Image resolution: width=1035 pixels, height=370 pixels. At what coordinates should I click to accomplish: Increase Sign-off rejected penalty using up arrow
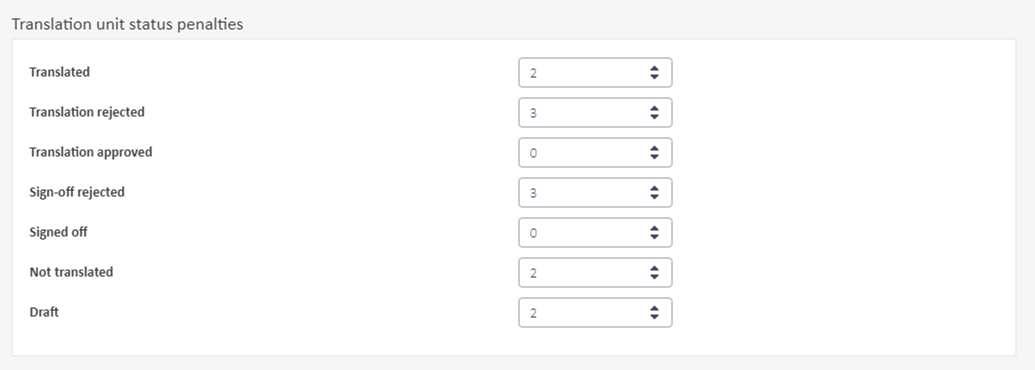(x=653, y=188)
